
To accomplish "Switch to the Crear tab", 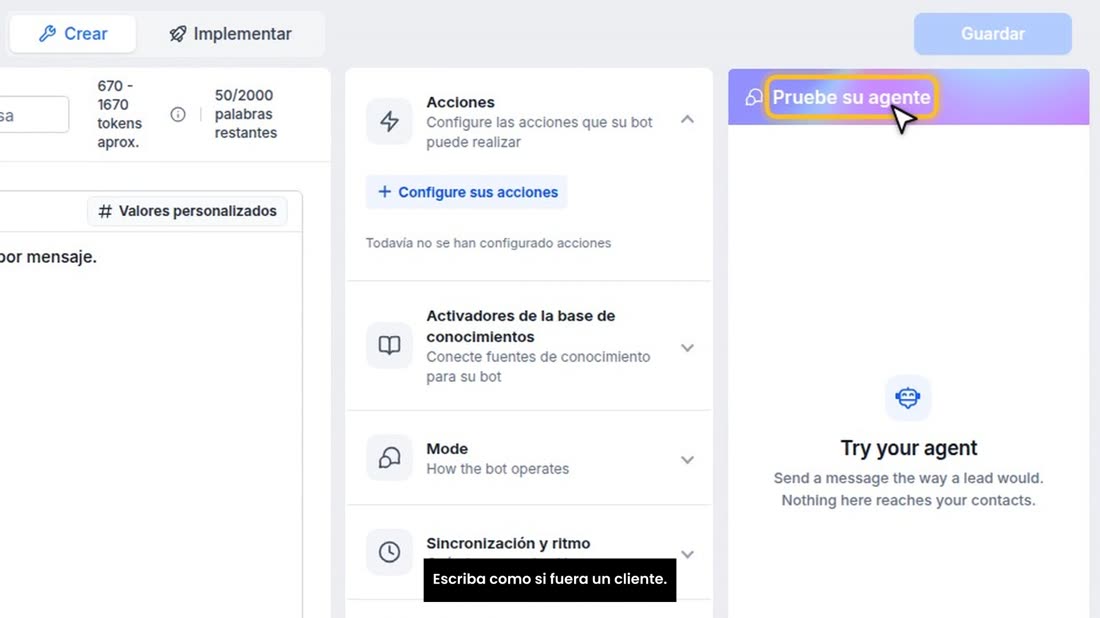I will tap(73, 34).
